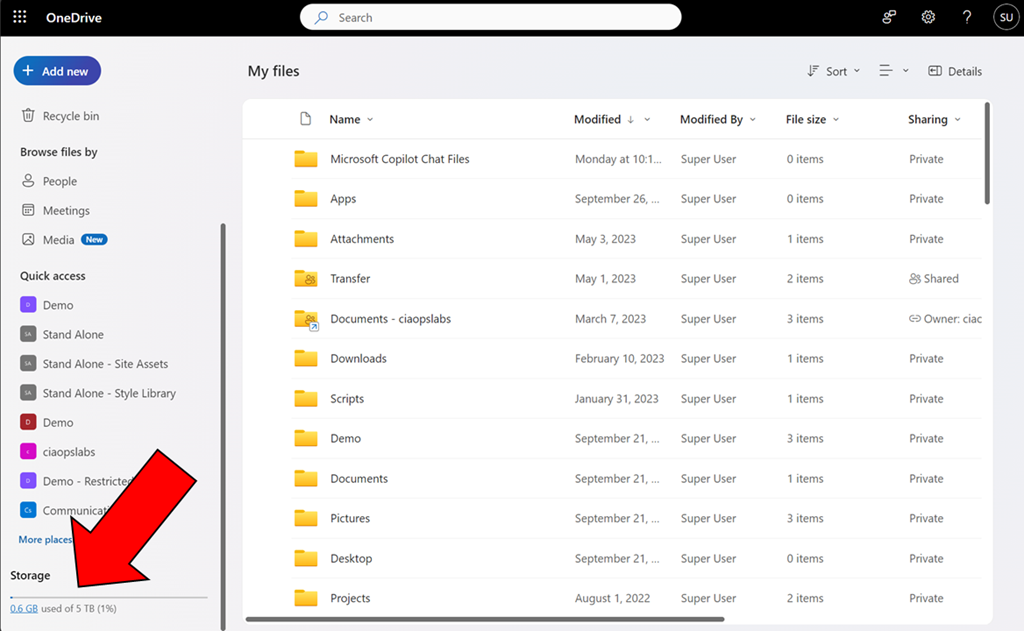Screen dimensions: 1024x631
Task: Open the SU account profile avatar
Action: pos(1004,17)
